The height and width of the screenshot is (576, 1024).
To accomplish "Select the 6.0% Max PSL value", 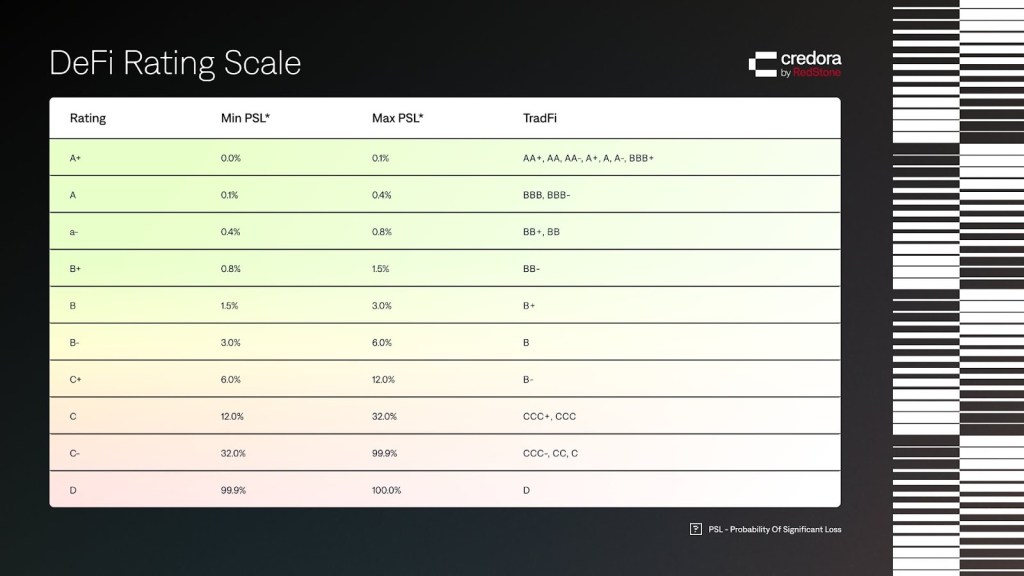I will [381, 343].
